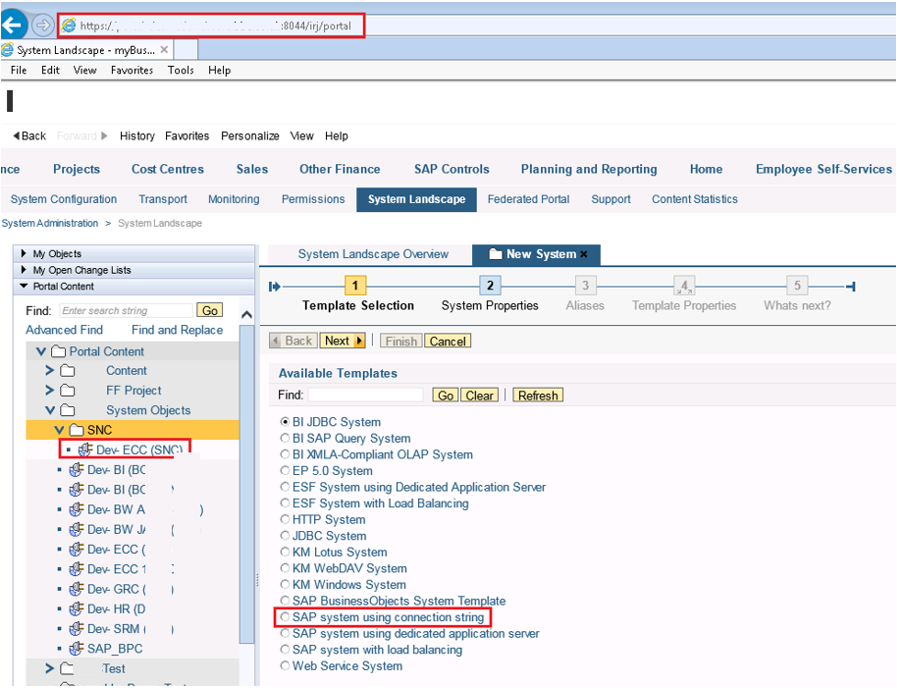This screenshot has height=690, width=905.
Task: Click the browser back arrow button
Action: tap(14, 24)
